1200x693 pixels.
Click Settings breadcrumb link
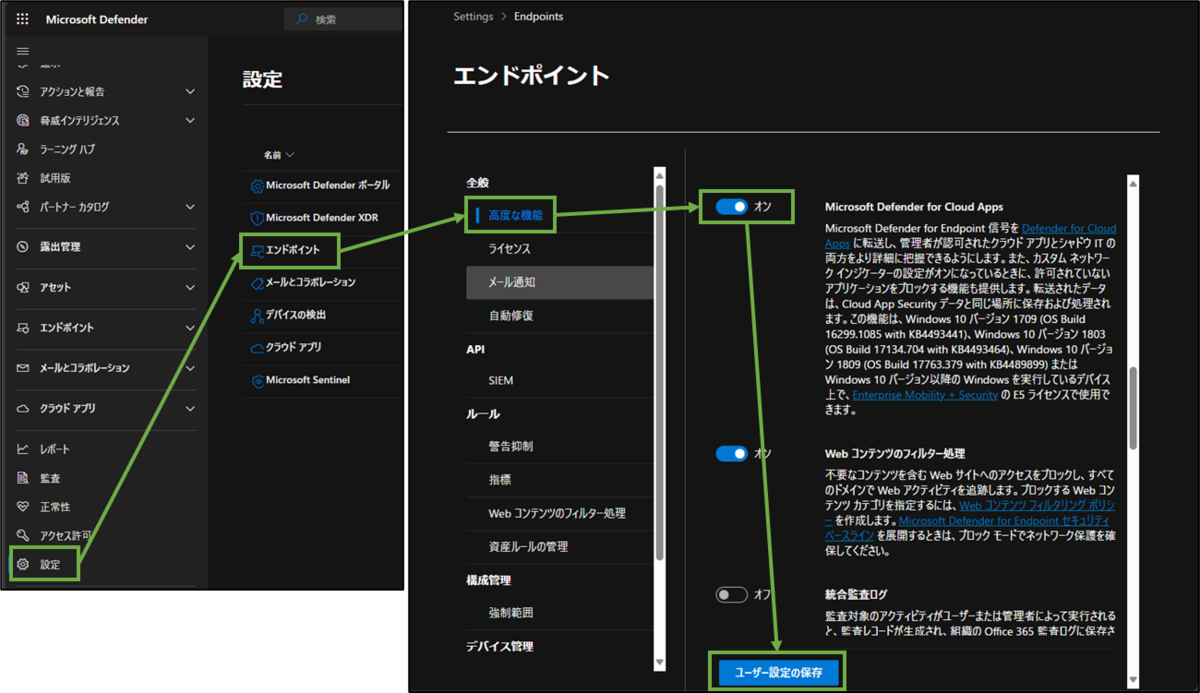pos(473,16)
